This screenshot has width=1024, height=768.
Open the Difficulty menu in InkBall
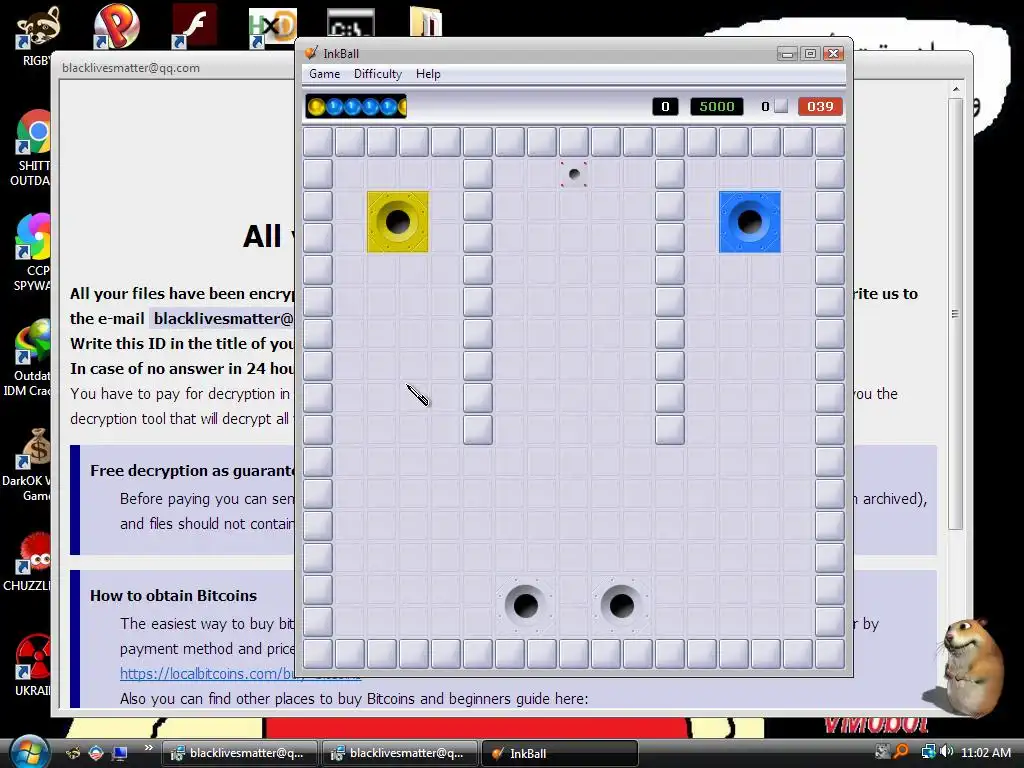click(x=377, y=74)
